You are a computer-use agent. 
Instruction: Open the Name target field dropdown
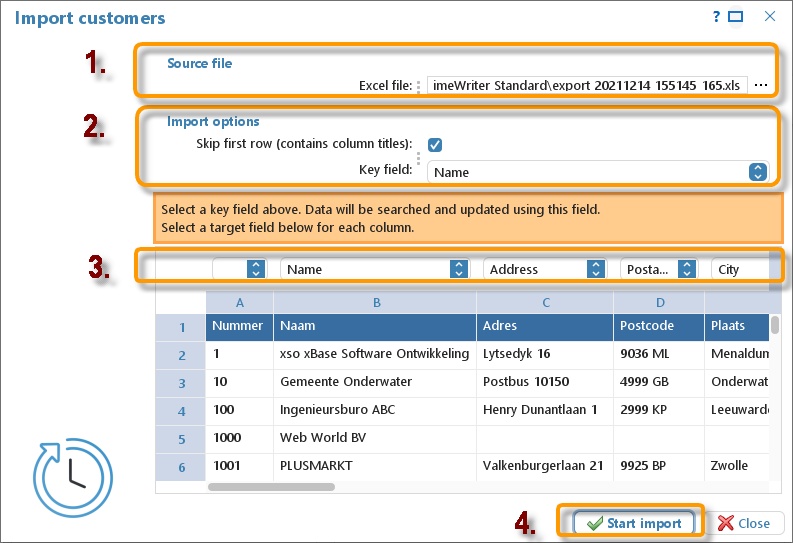(375, 269)
